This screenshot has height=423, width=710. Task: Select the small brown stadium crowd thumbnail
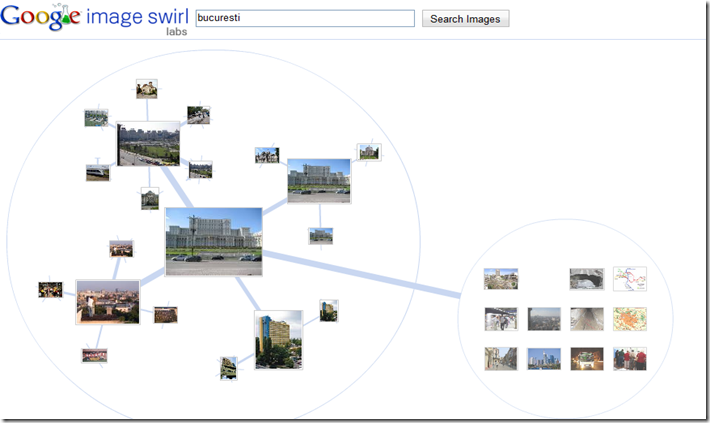pyautogui.click(x=166, y=315)
